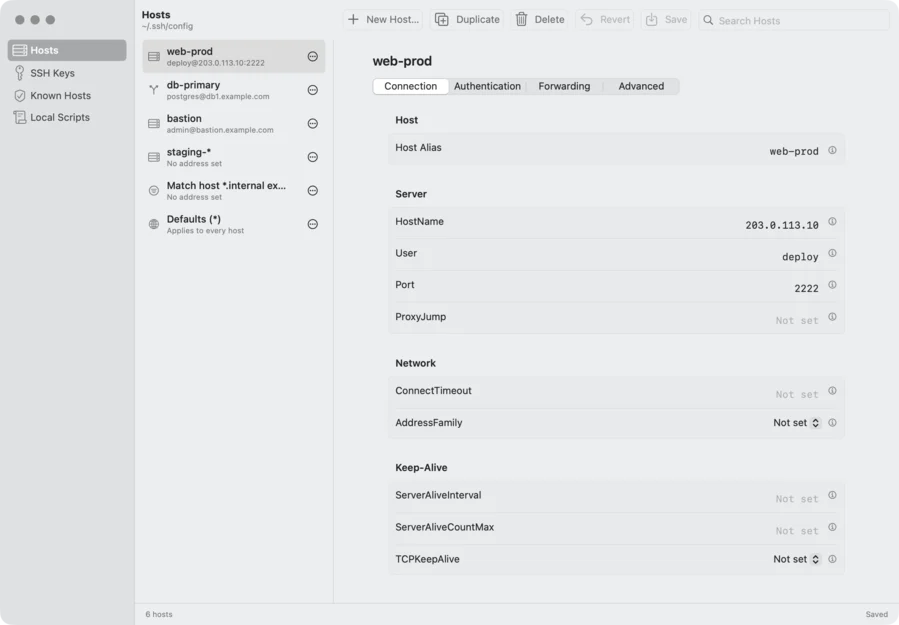The image size is (899, 625).
Task: Show info for Host Alias
Action: point(832,150)
